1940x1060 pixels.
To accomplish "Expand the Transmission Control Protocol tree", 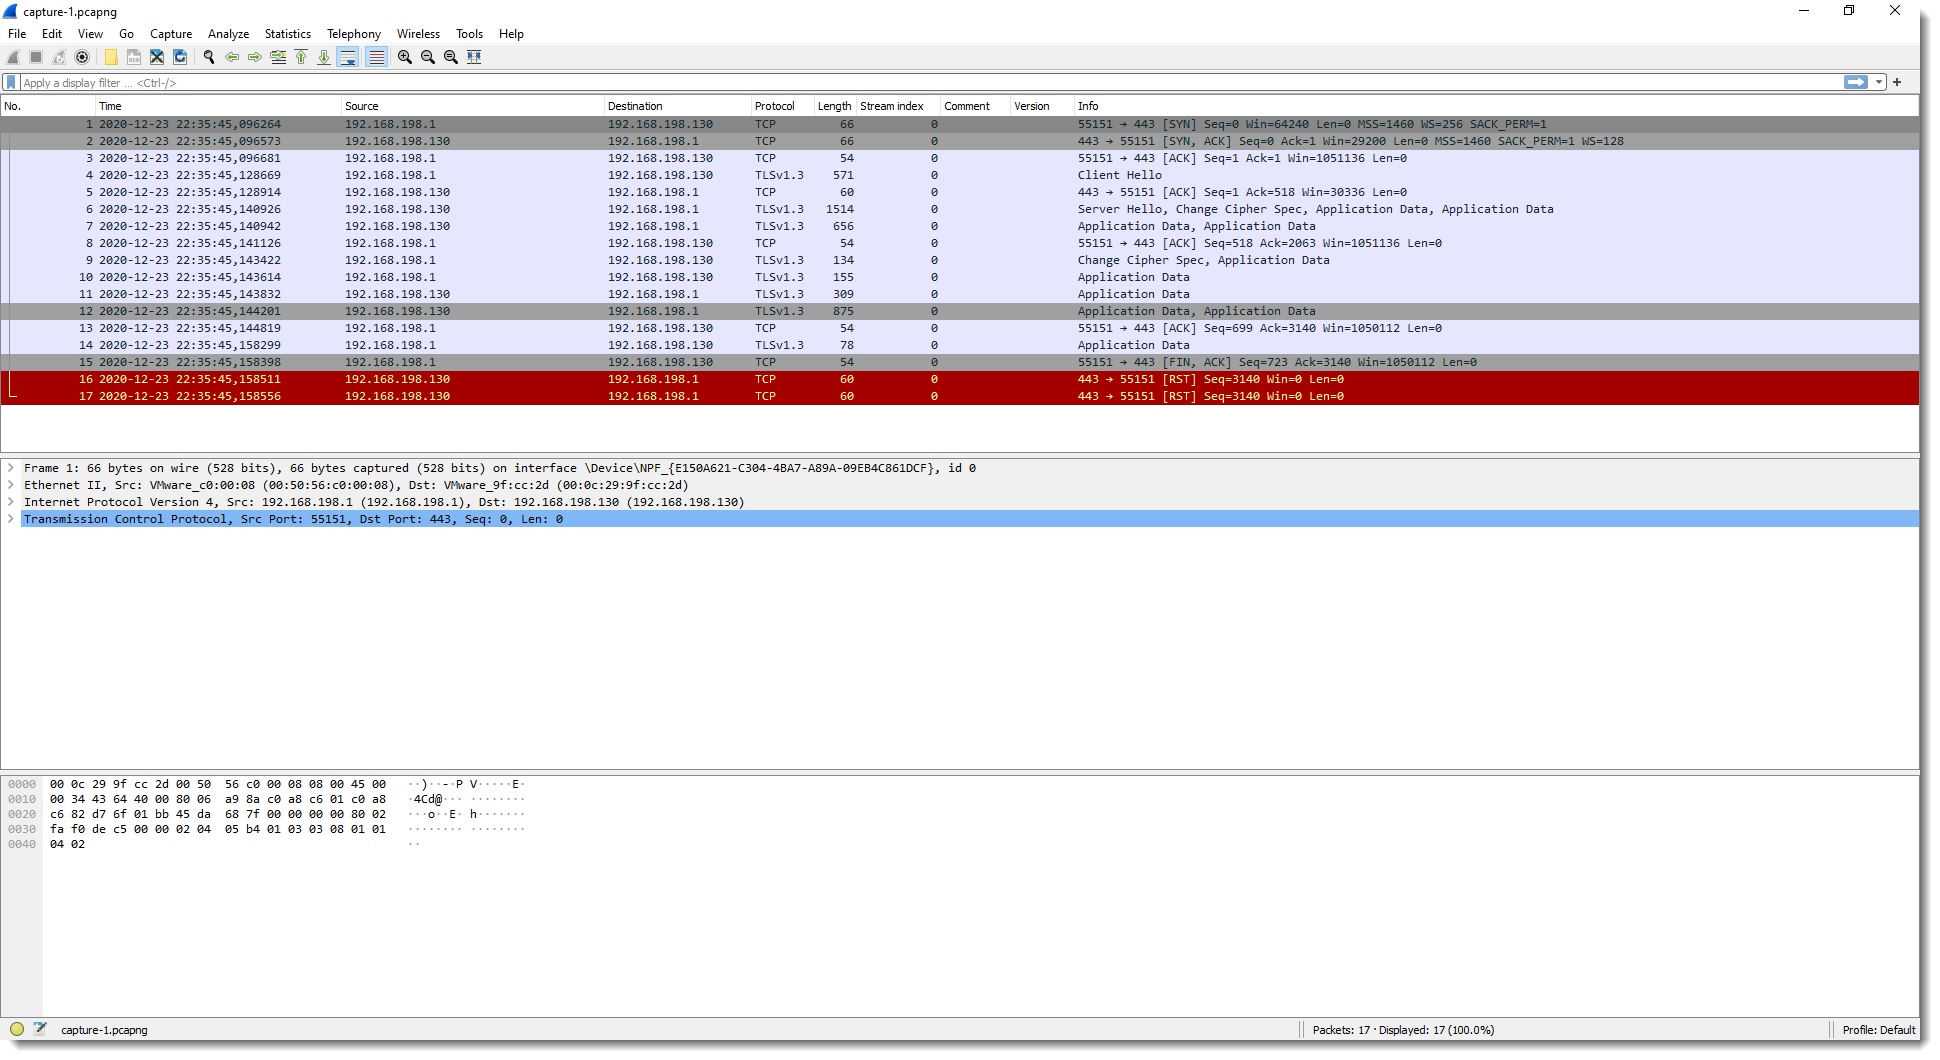I will tap(11, 519).
